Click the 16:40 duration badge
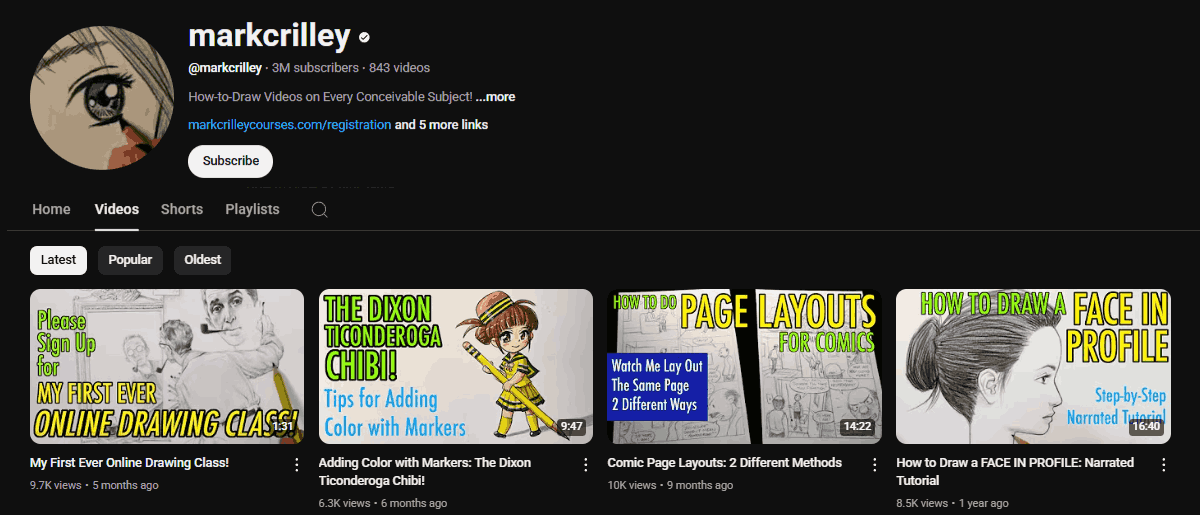 (x=1146, y=427)
